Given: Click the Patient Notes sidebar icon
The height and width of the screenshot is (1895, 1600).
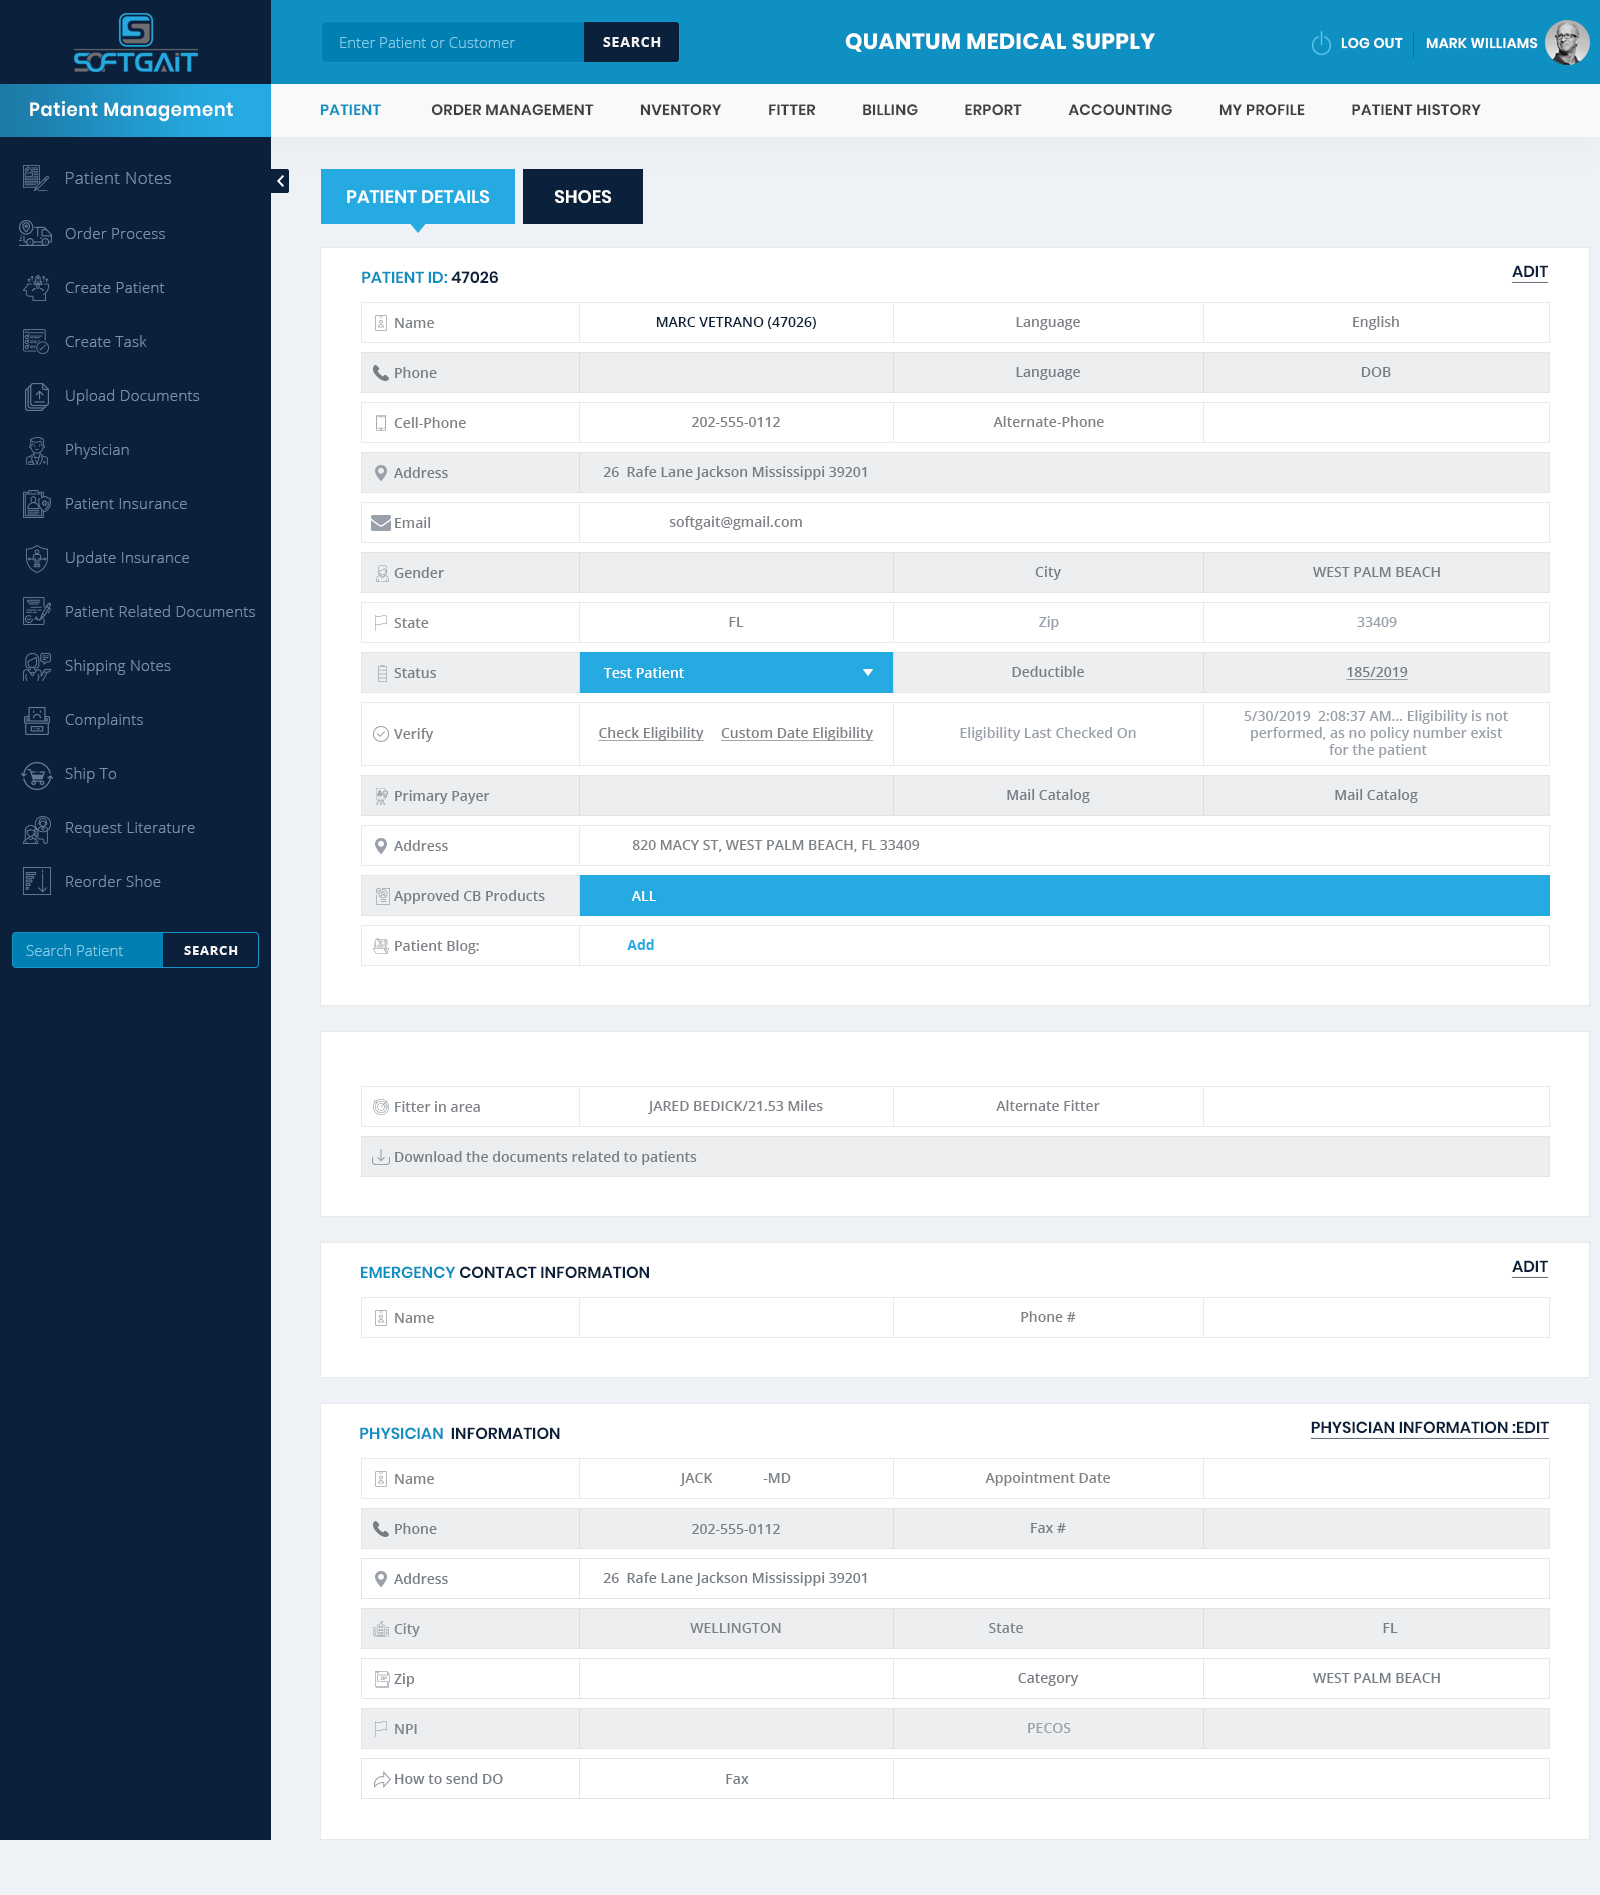Looking at the screenshot, I should tap(36, 178).
